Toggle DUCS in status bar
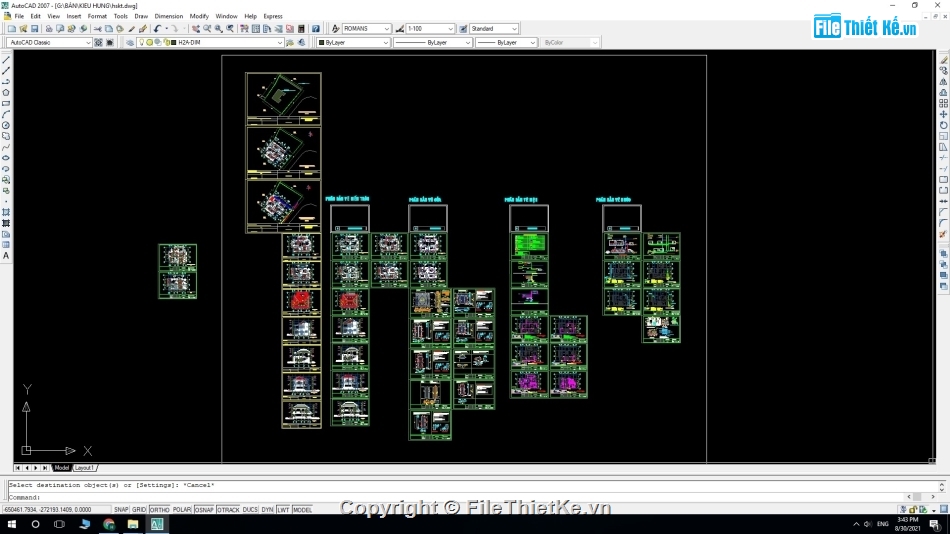This screenshot has height=534, width=950. point(250,510)
